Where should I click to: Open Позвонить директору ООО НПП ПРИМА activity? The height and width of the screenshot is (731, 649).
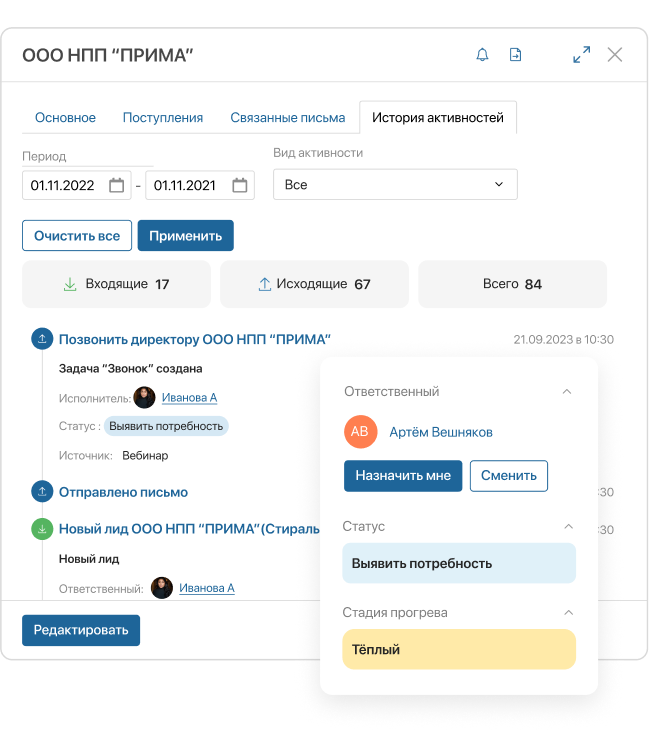click(195, 339)
